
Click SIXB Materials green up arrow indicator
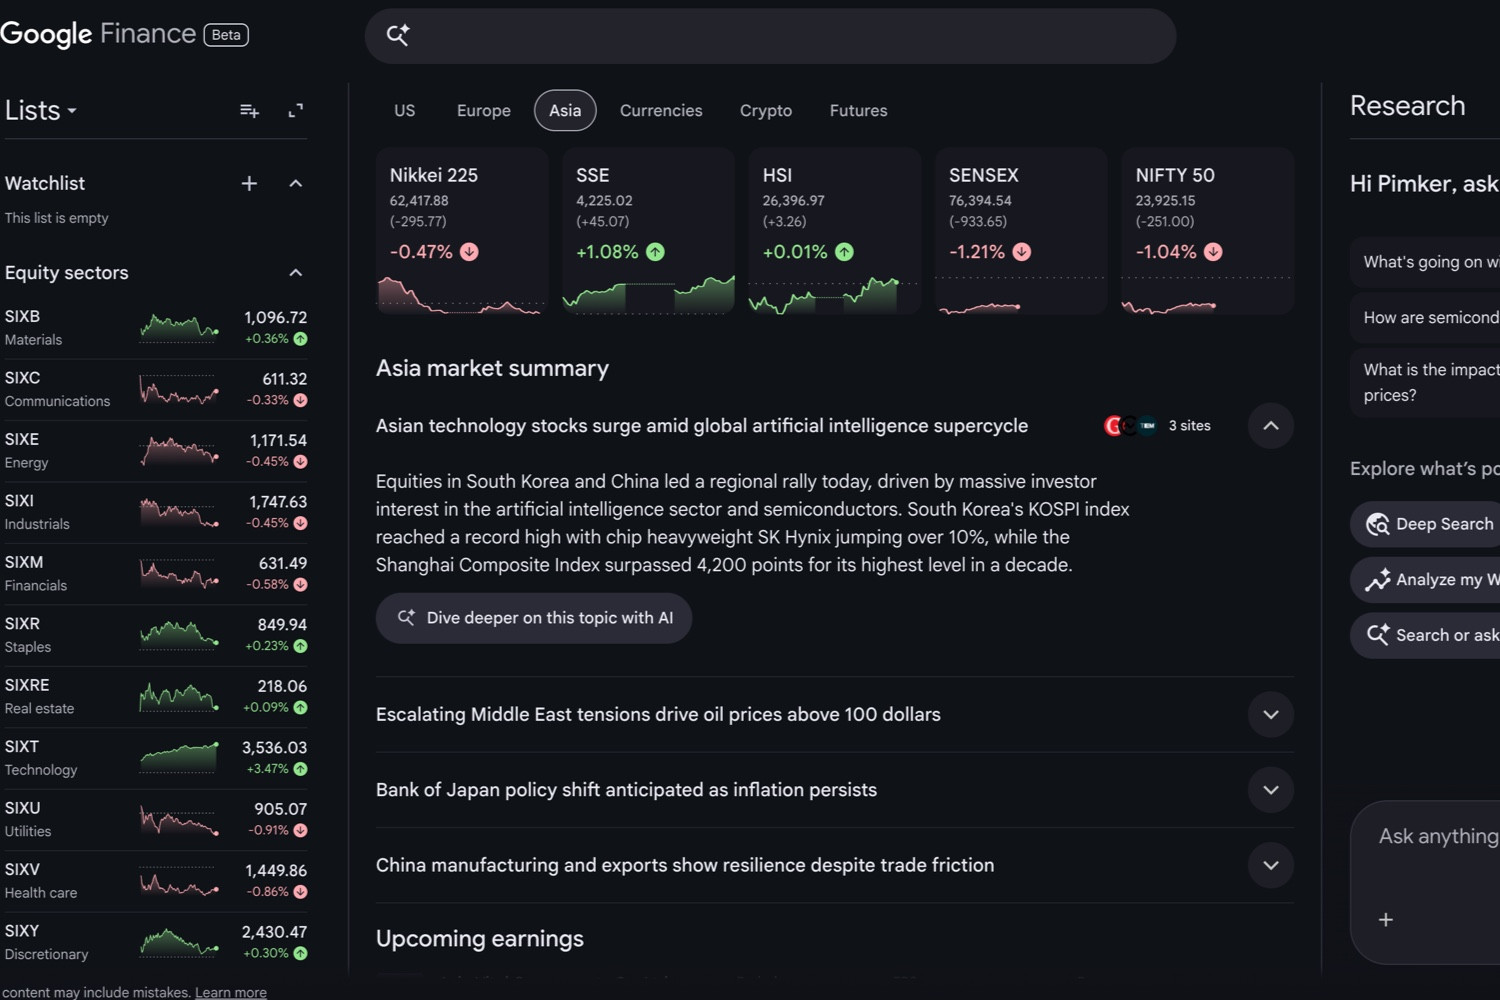click(300, 339)
